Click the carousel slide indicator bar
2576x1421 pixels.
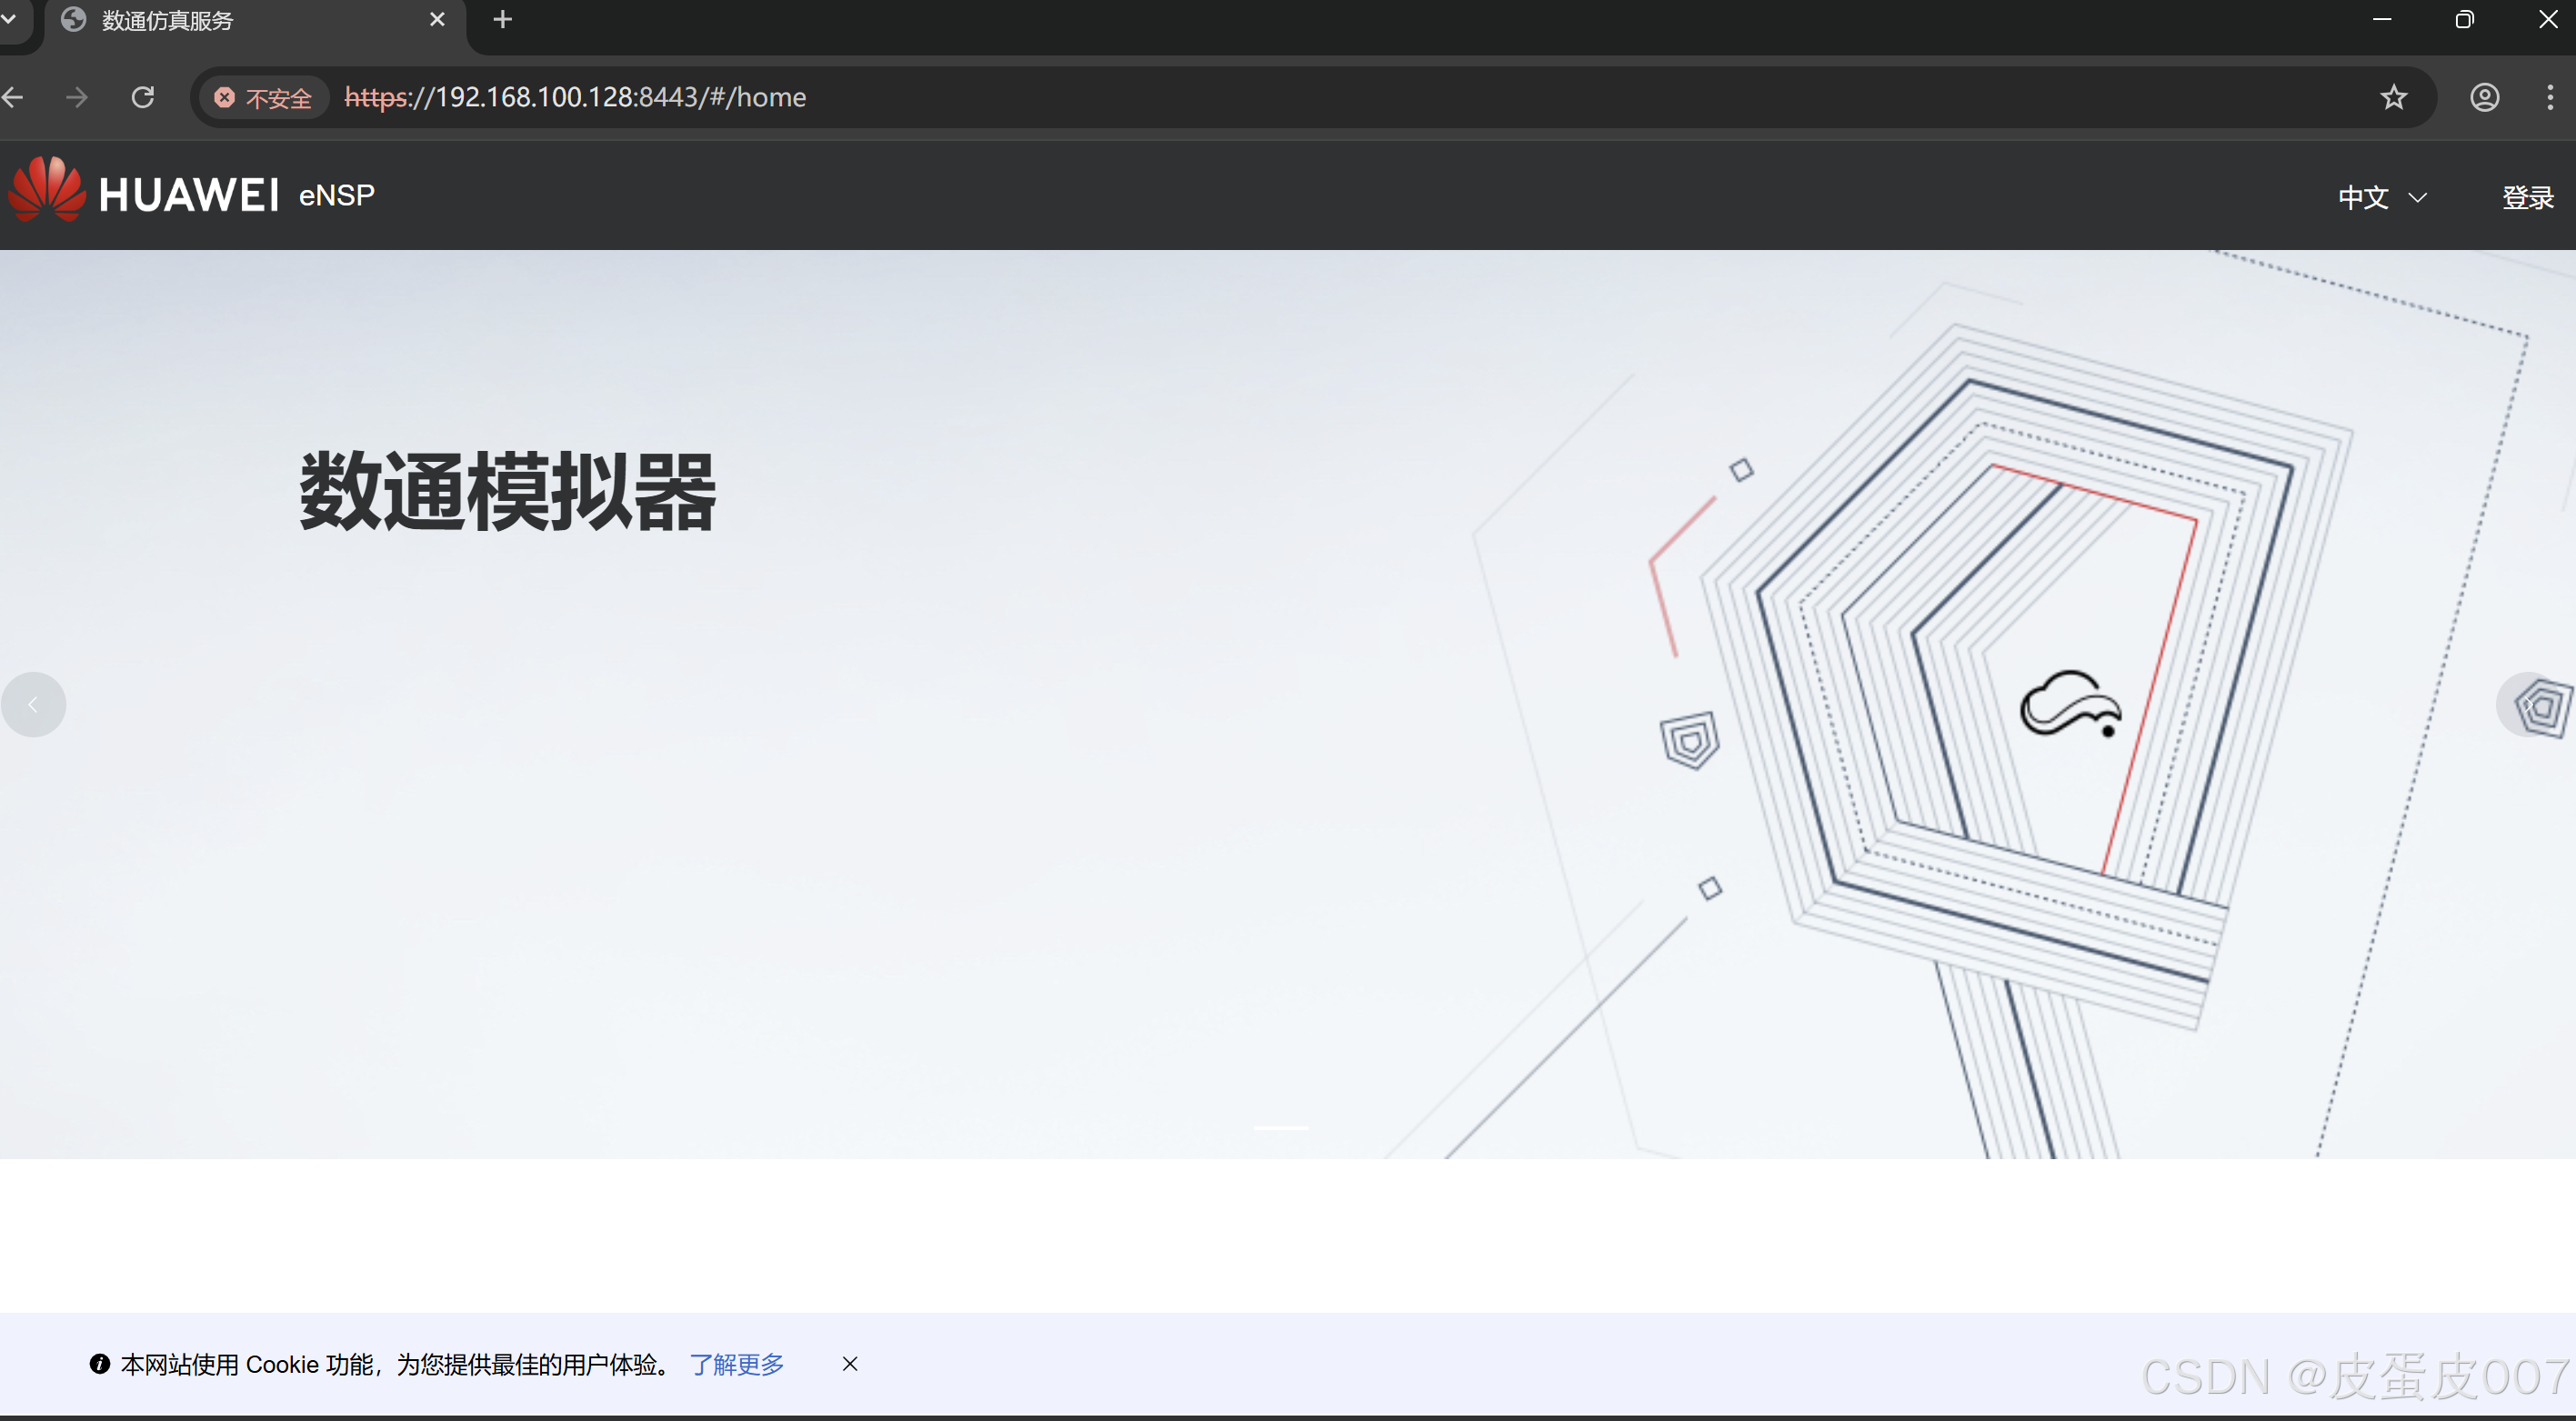click(x=1280, y=1128)
